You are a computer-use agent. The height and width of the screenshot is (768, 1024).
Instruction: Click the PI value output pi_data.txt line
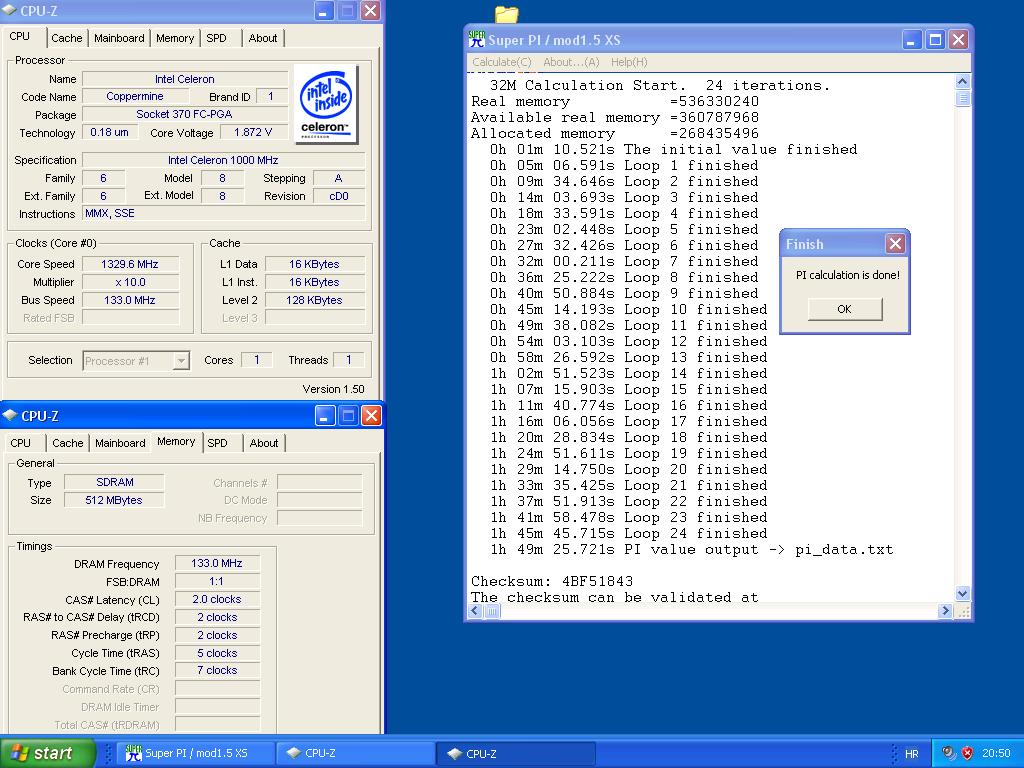coord(691,550)
